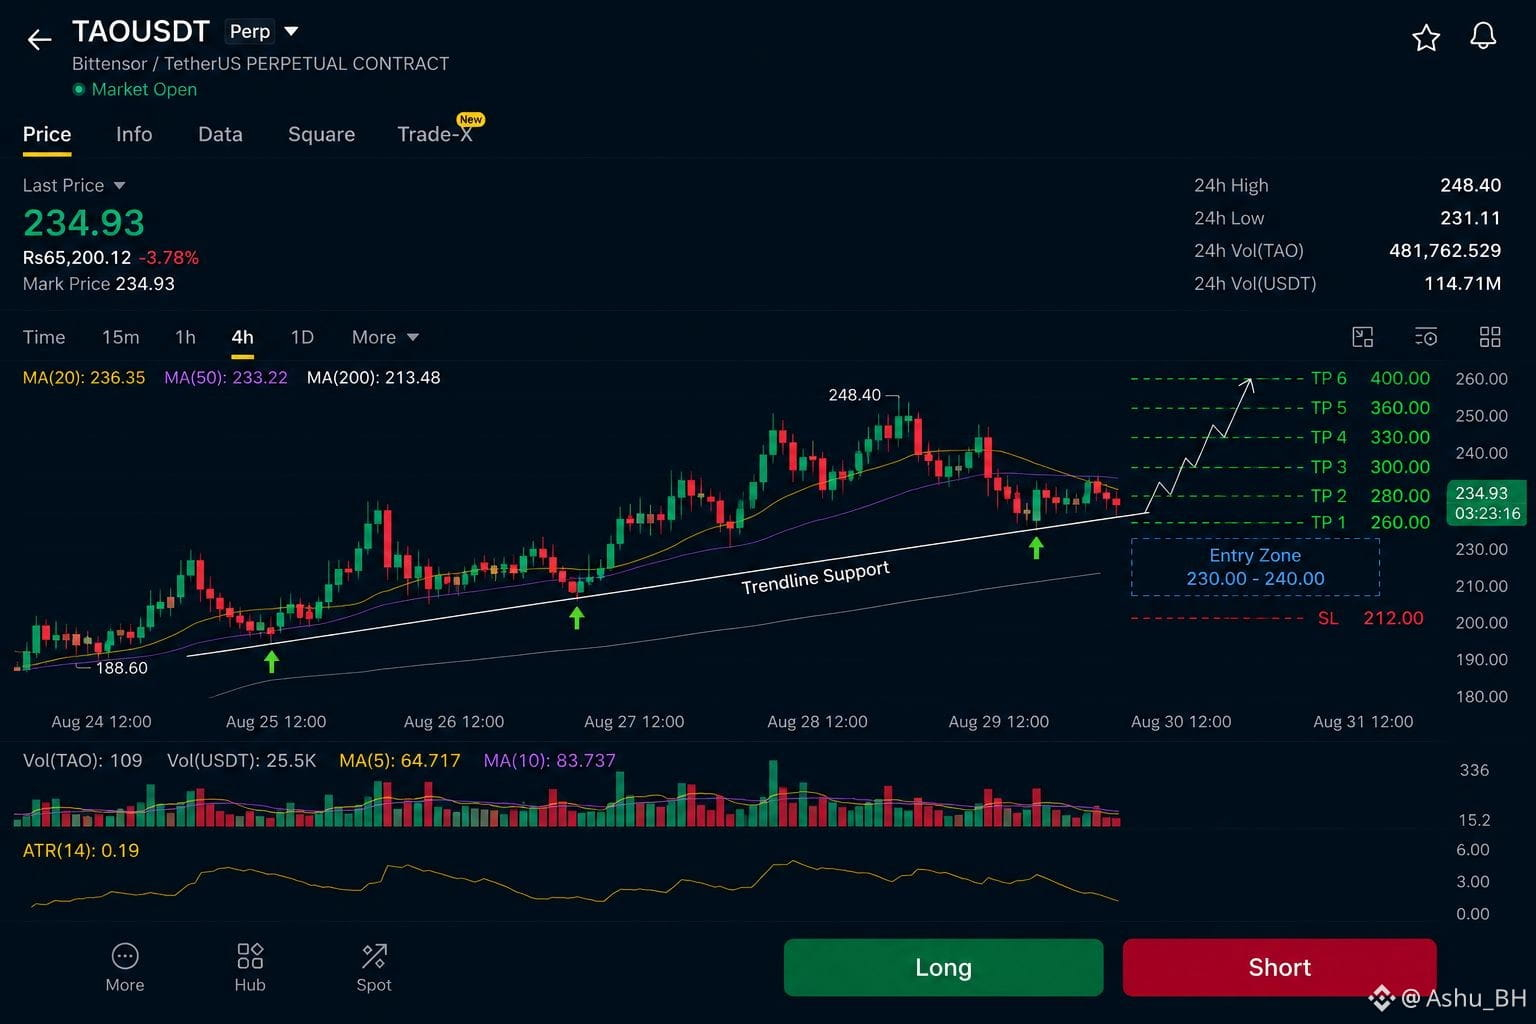Tap the green Long button
This screenshot has height=1024, width=1536.
(943, 967)
